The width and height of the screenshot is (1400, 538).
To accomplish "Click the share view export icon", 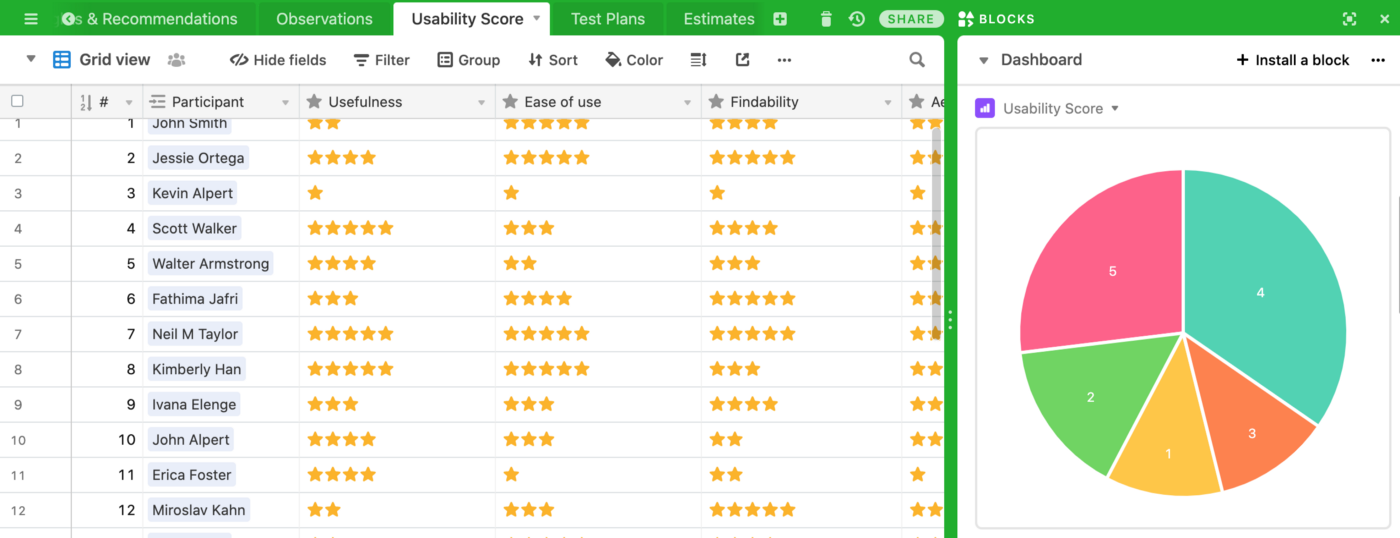I will (x=742, y=60).
